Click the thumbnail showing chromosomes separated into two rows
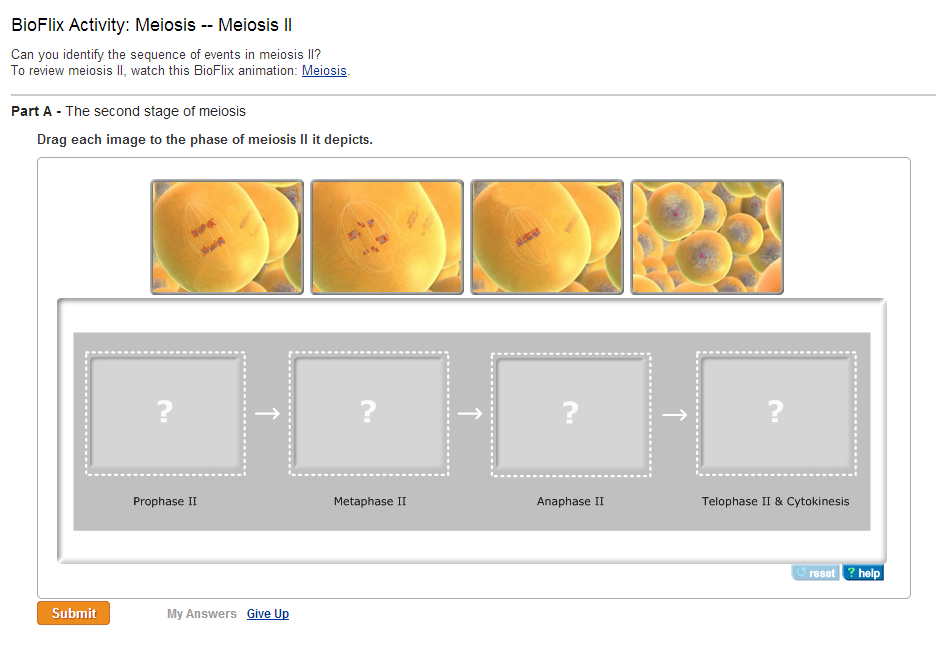Image resolution: width=936 pixels, height=653 pixels. pos(227,237)
